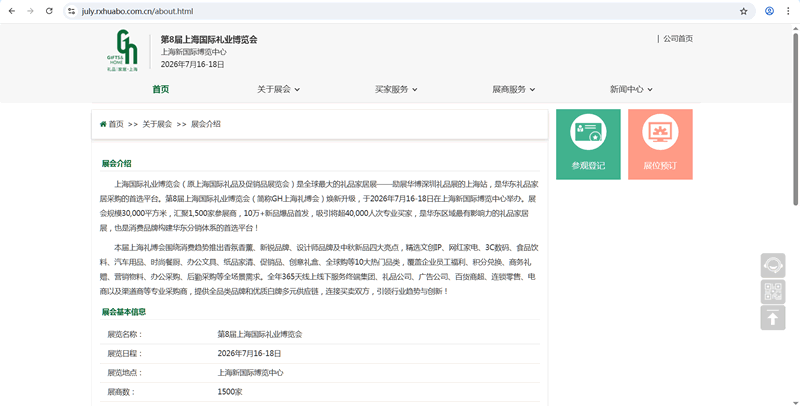Open the browser three-dot menu
This screenshot has height=406, width=800.
point(789,11)
